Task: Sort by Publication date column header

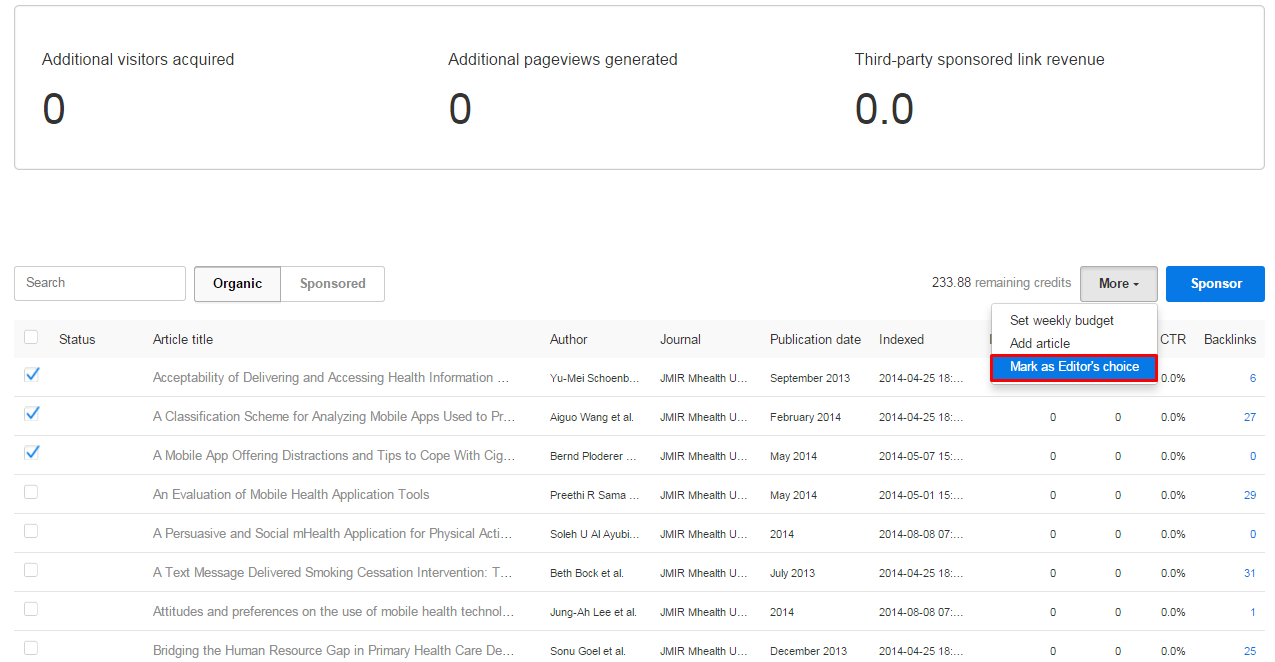Action: 814,340
